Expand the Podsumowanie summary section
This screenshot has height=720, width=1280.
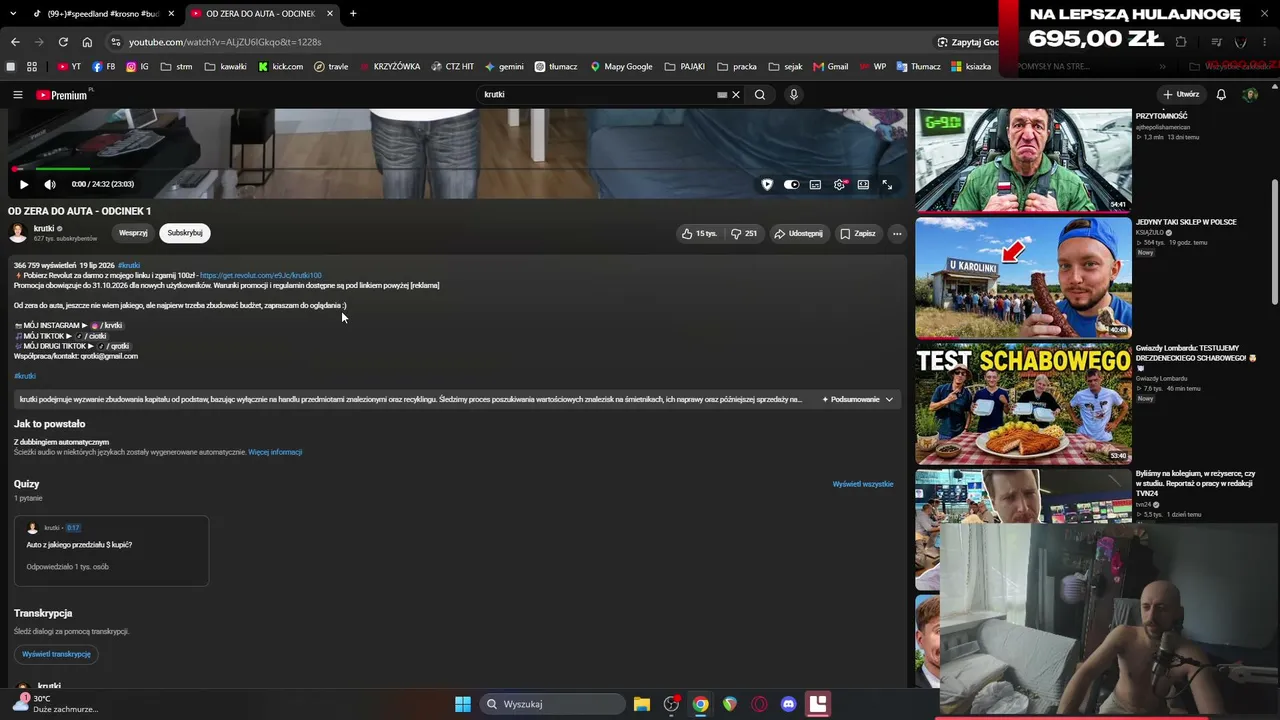point(857,399)
